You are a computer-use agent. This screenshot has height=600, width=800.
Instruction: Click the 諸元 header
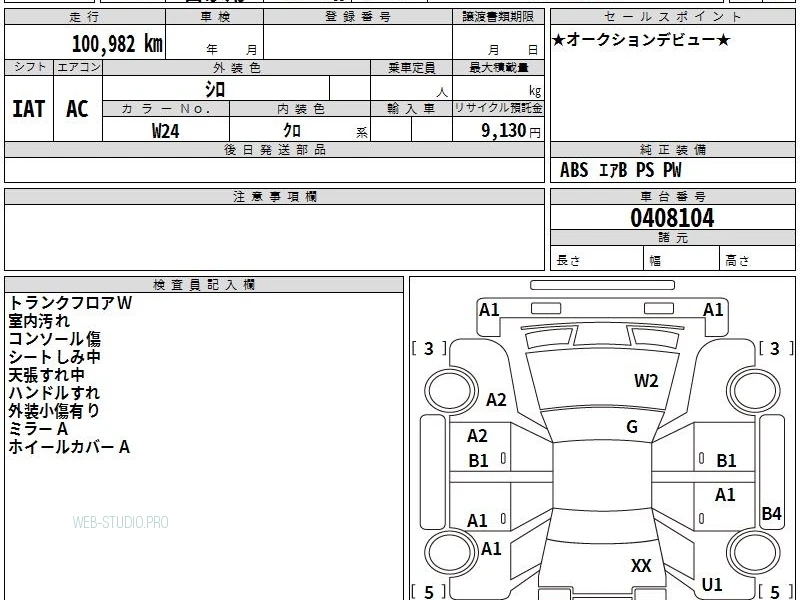(672, 238)
